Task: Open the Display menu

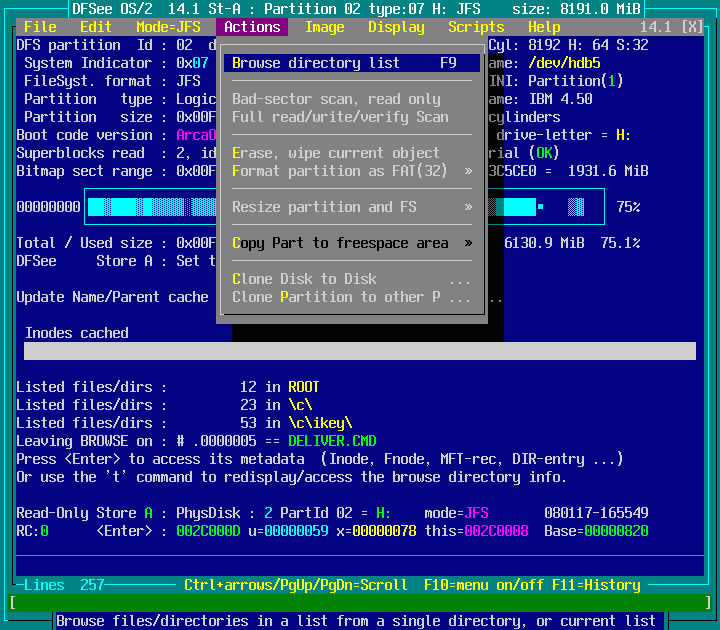Action: (x=396, y=27)
